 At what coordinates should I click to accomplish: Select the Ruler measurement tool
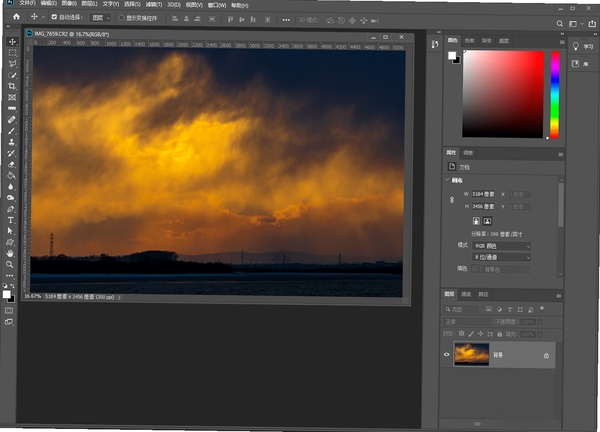[x=12, y=108]
